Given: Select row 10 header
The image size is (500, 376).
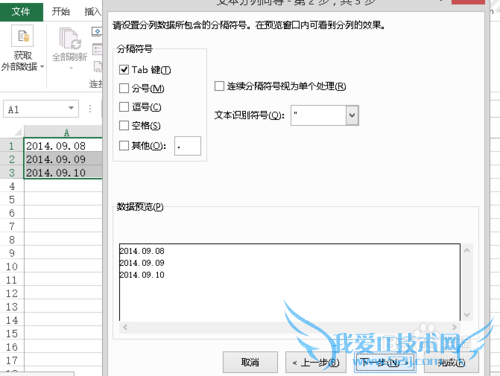Looking at the screenshot, I should pos(12,267).
